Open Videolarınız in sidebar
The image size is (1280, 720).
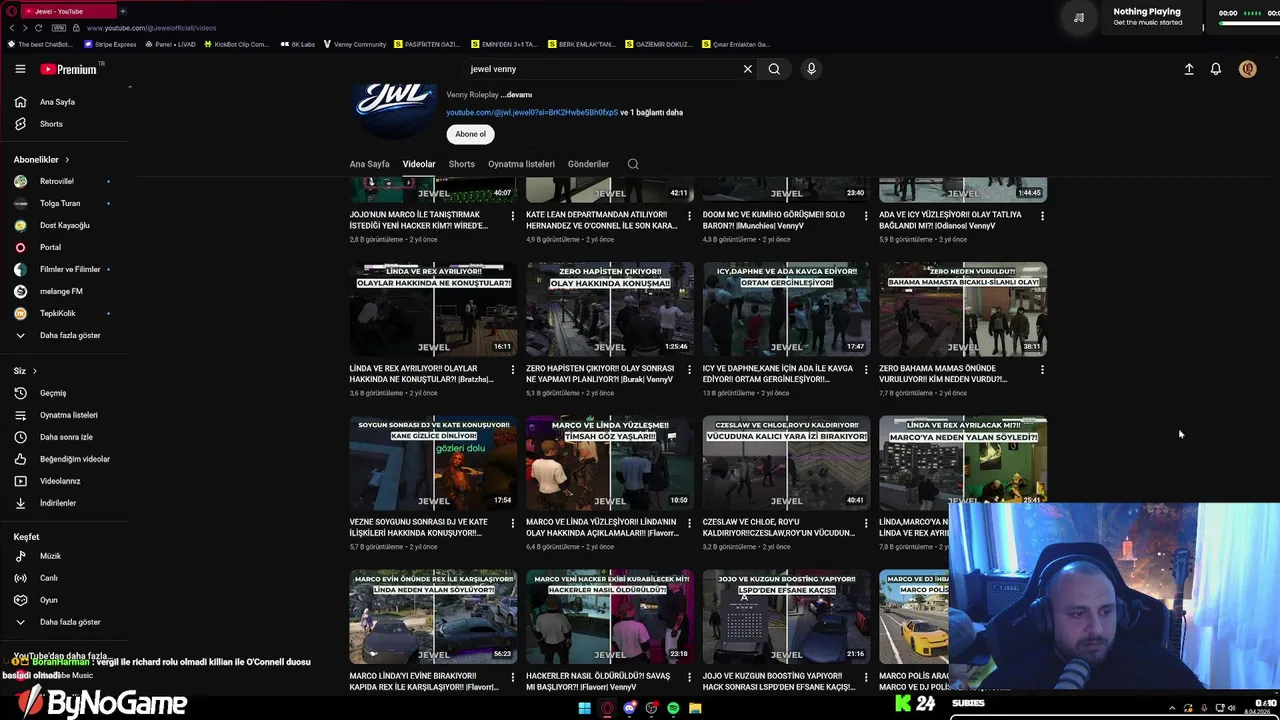[x=66, y=481]
